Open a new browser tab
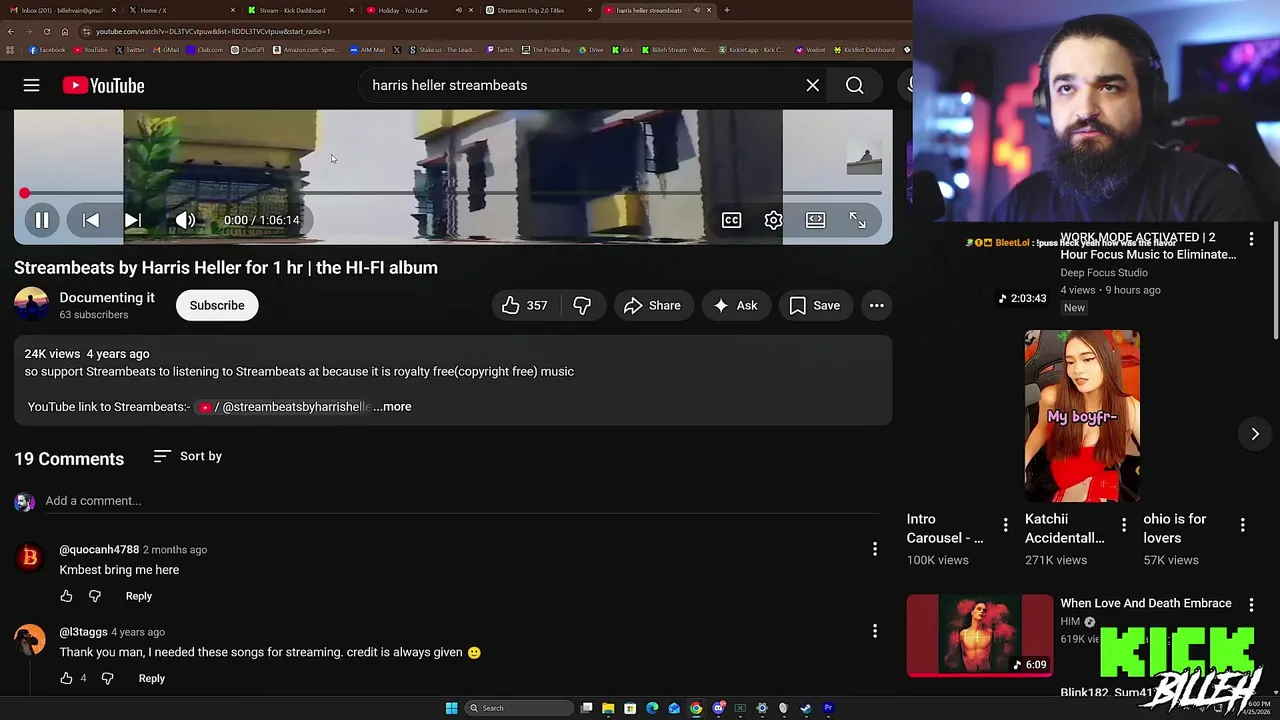 pos(727,10)
